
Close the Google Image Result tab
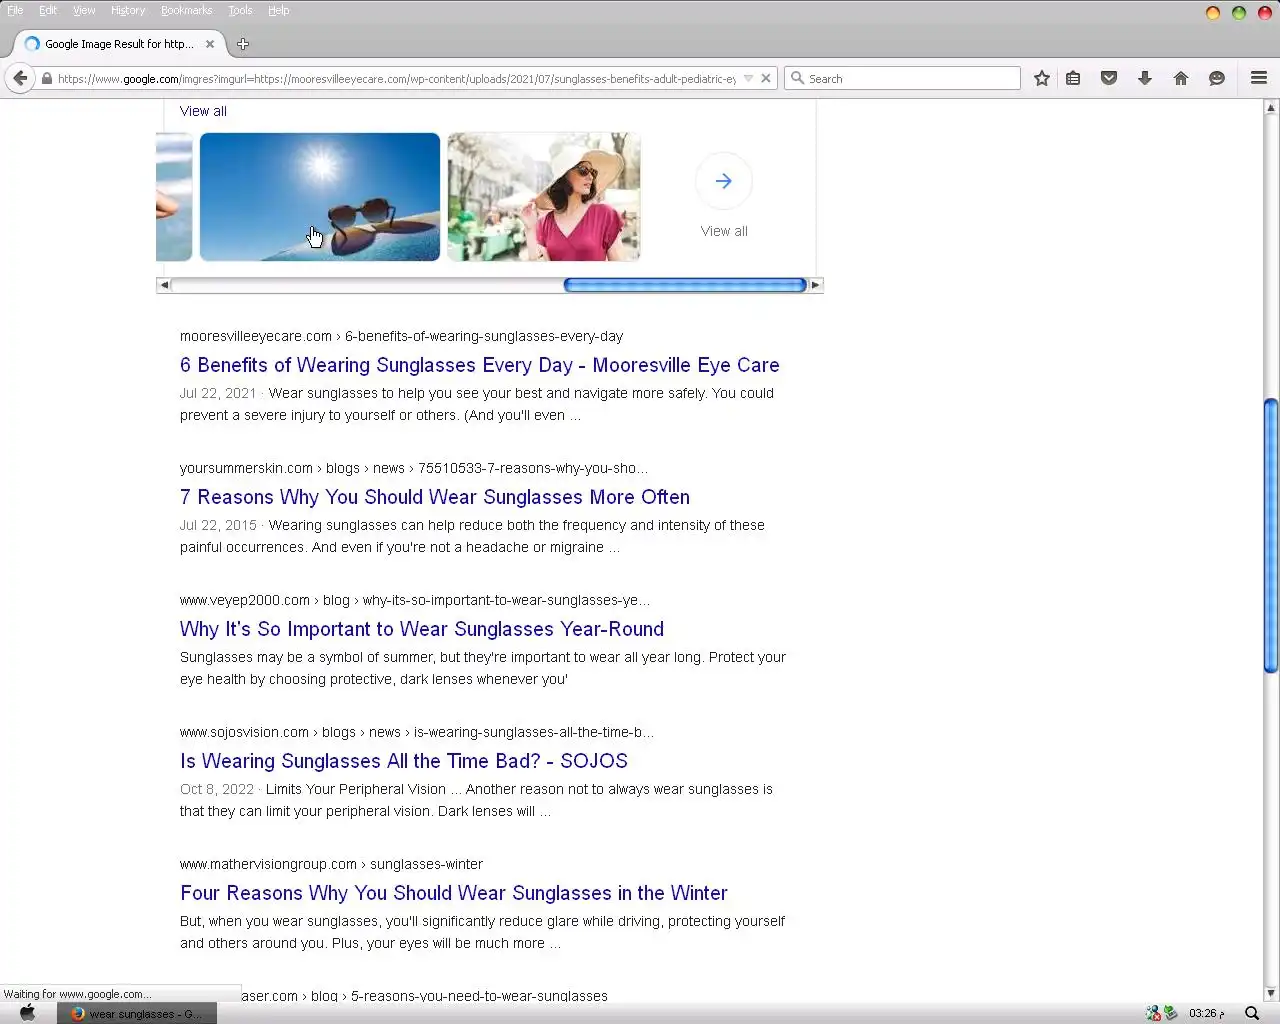tap(210, 44)
